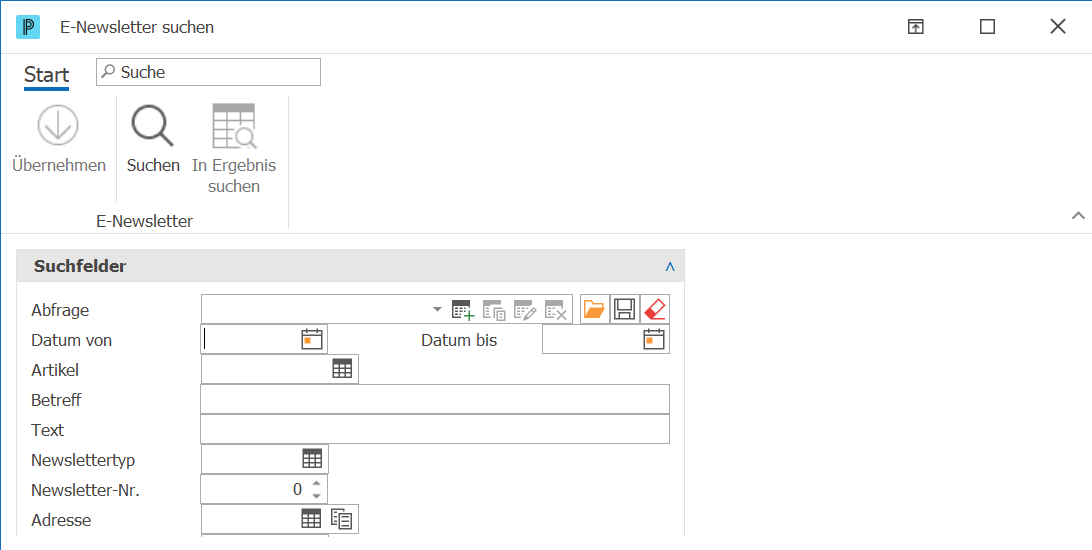Click the E-Newsletter ribbon group label

coord(145,221)
